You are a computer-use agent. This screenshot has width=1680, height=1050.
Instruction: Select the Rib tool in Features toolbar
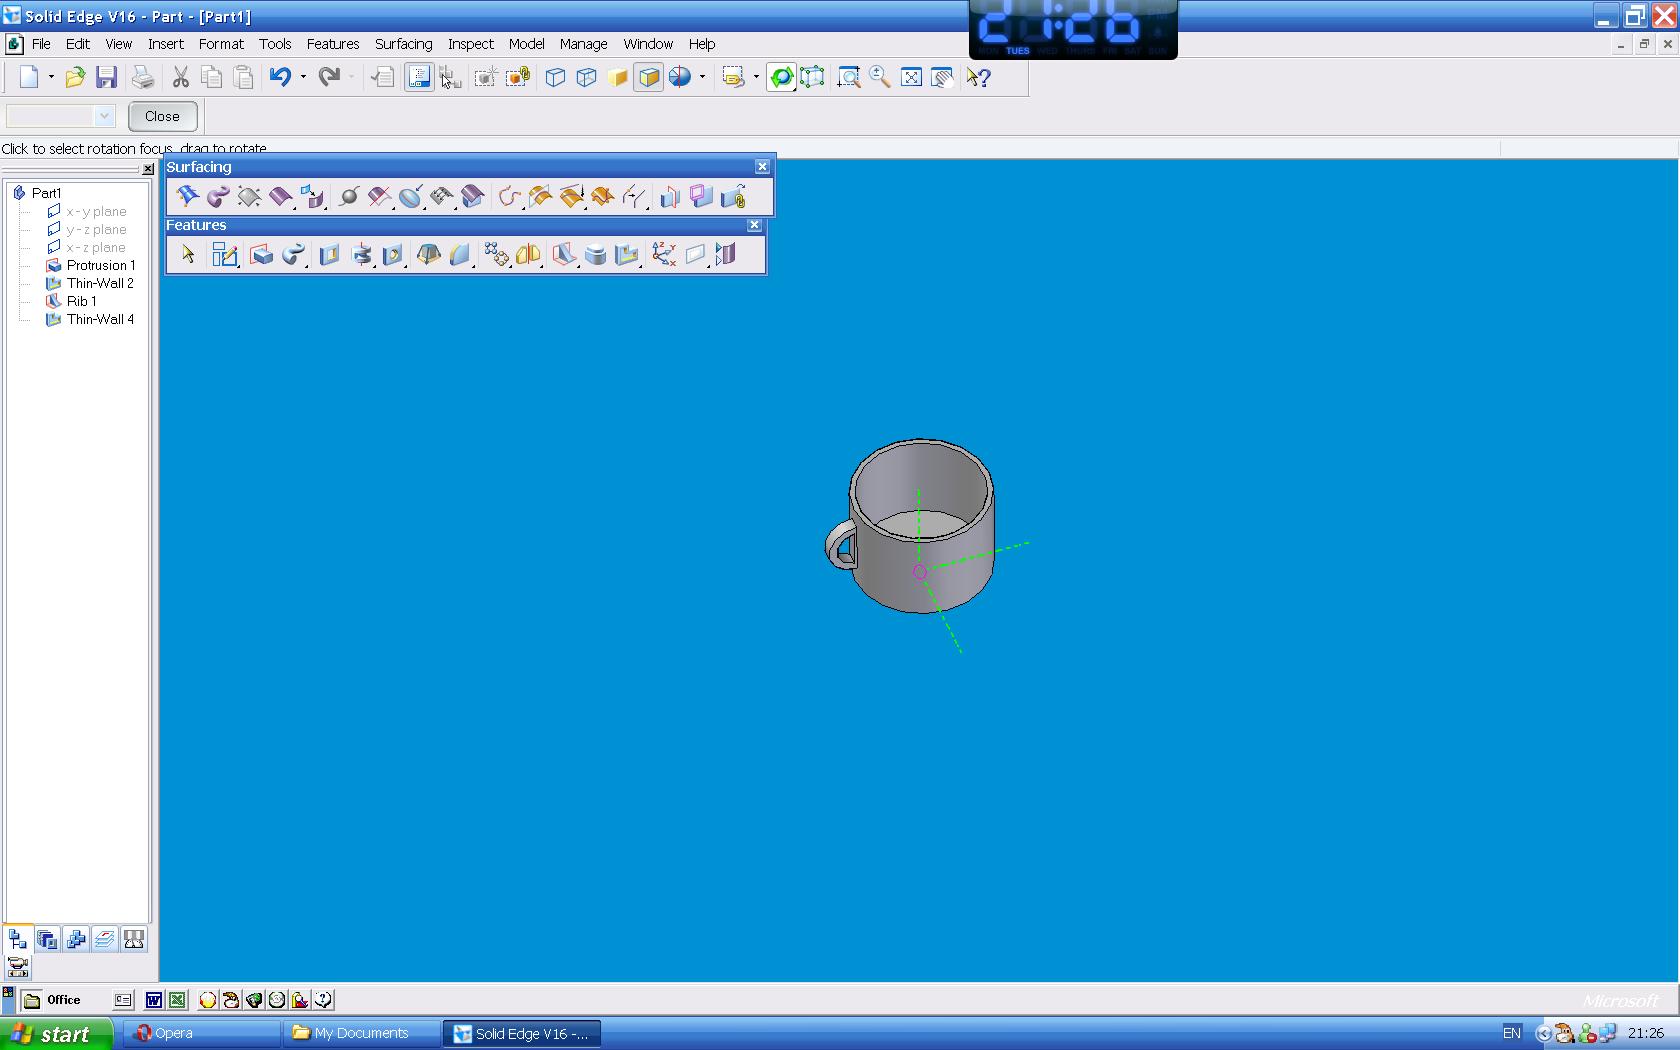tap(564, 255)
